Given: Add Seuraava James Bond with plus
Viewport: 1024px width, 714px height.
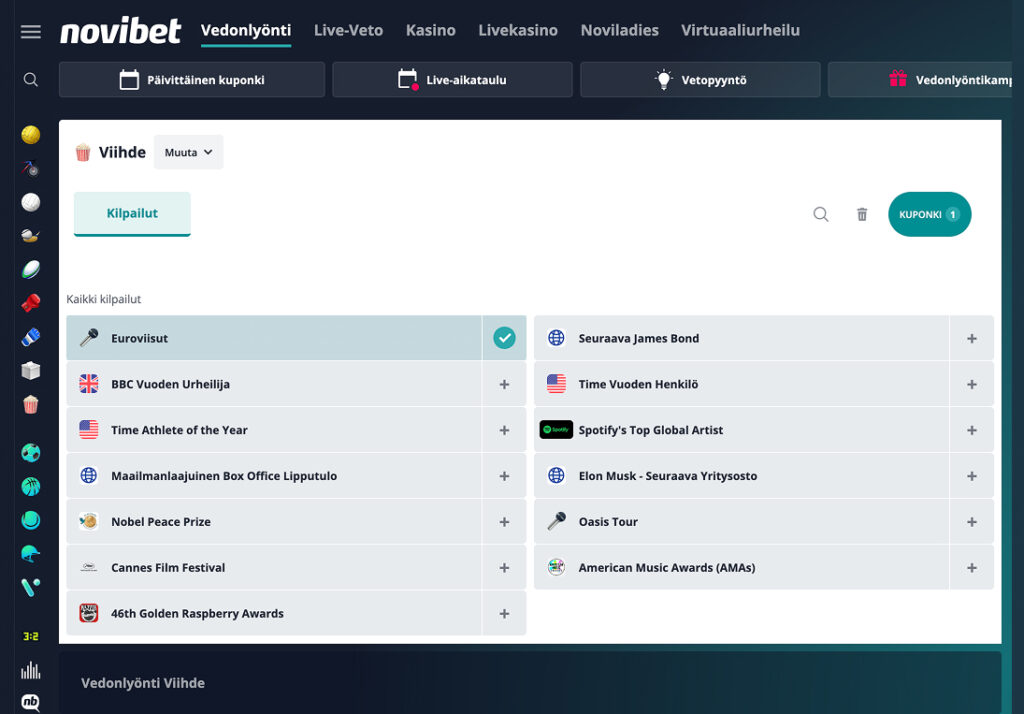Looking at the screenshot, I should 971,338.
